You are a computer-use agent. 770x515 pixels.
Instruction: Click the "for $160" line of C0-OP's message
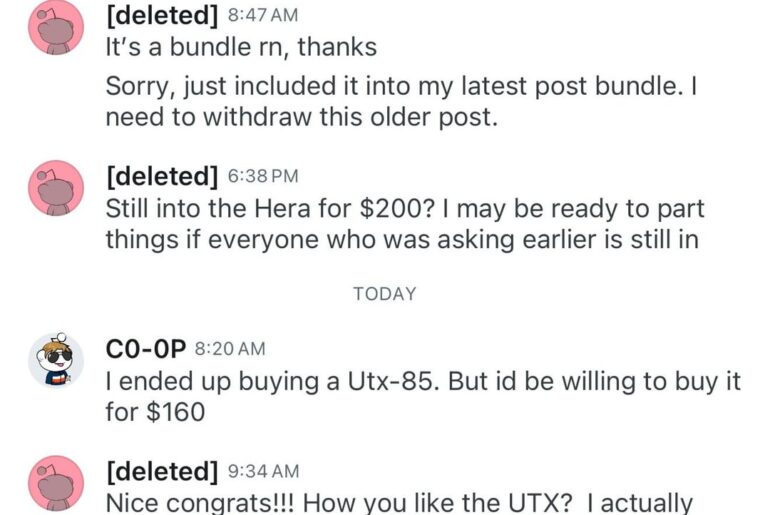(x=155, y=411)
